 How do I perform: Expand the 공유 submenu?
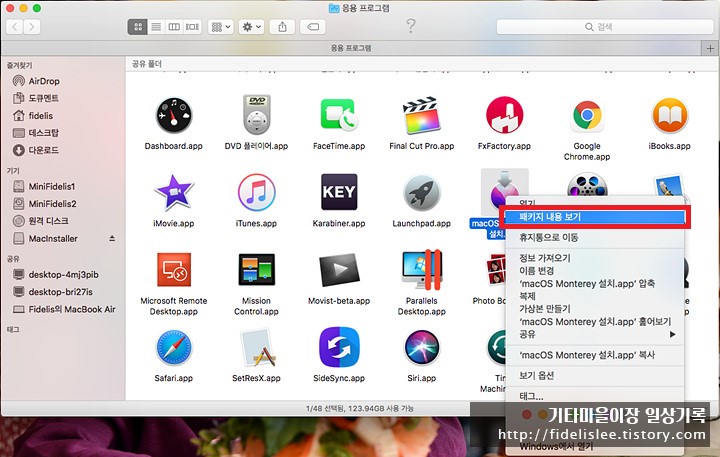pos(595,334)
